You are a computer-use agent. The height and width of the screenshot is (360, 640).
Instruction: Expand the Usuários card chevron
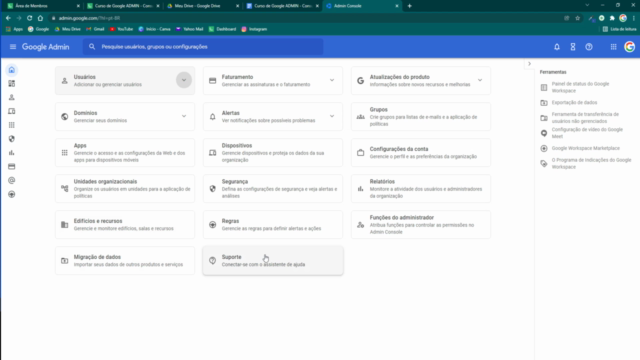[184, 80]
